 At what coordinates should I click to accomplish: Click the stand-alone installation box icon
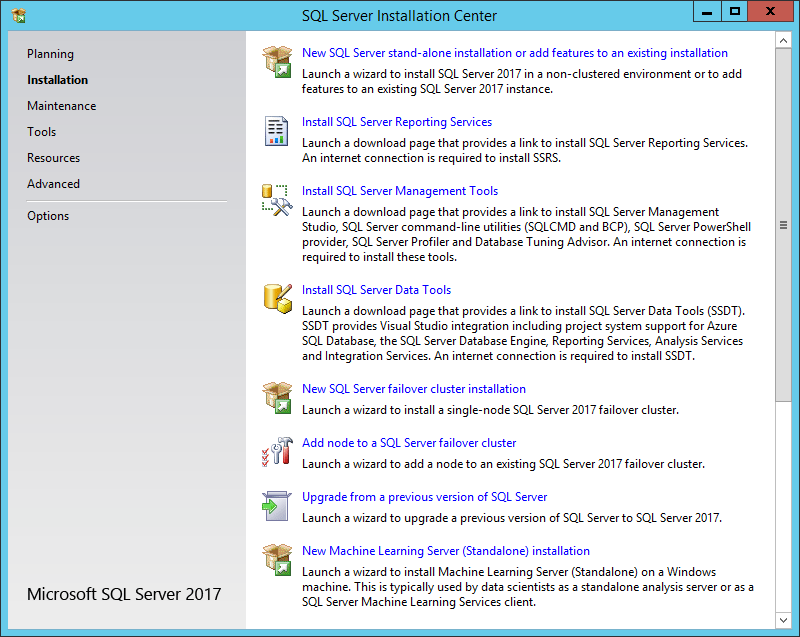(x=277, y=62)
